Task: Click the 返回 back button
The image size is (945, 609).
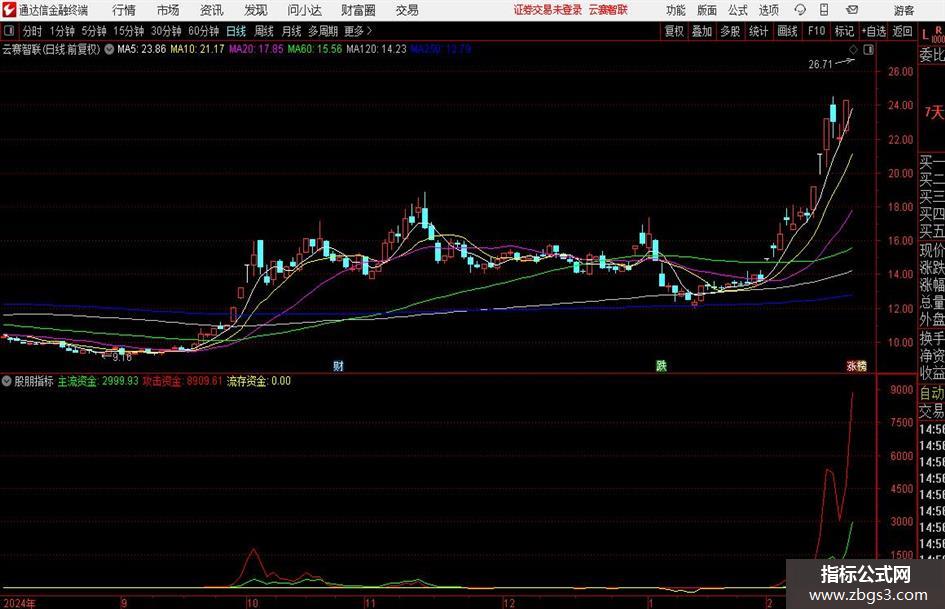Action: (902, 31)
